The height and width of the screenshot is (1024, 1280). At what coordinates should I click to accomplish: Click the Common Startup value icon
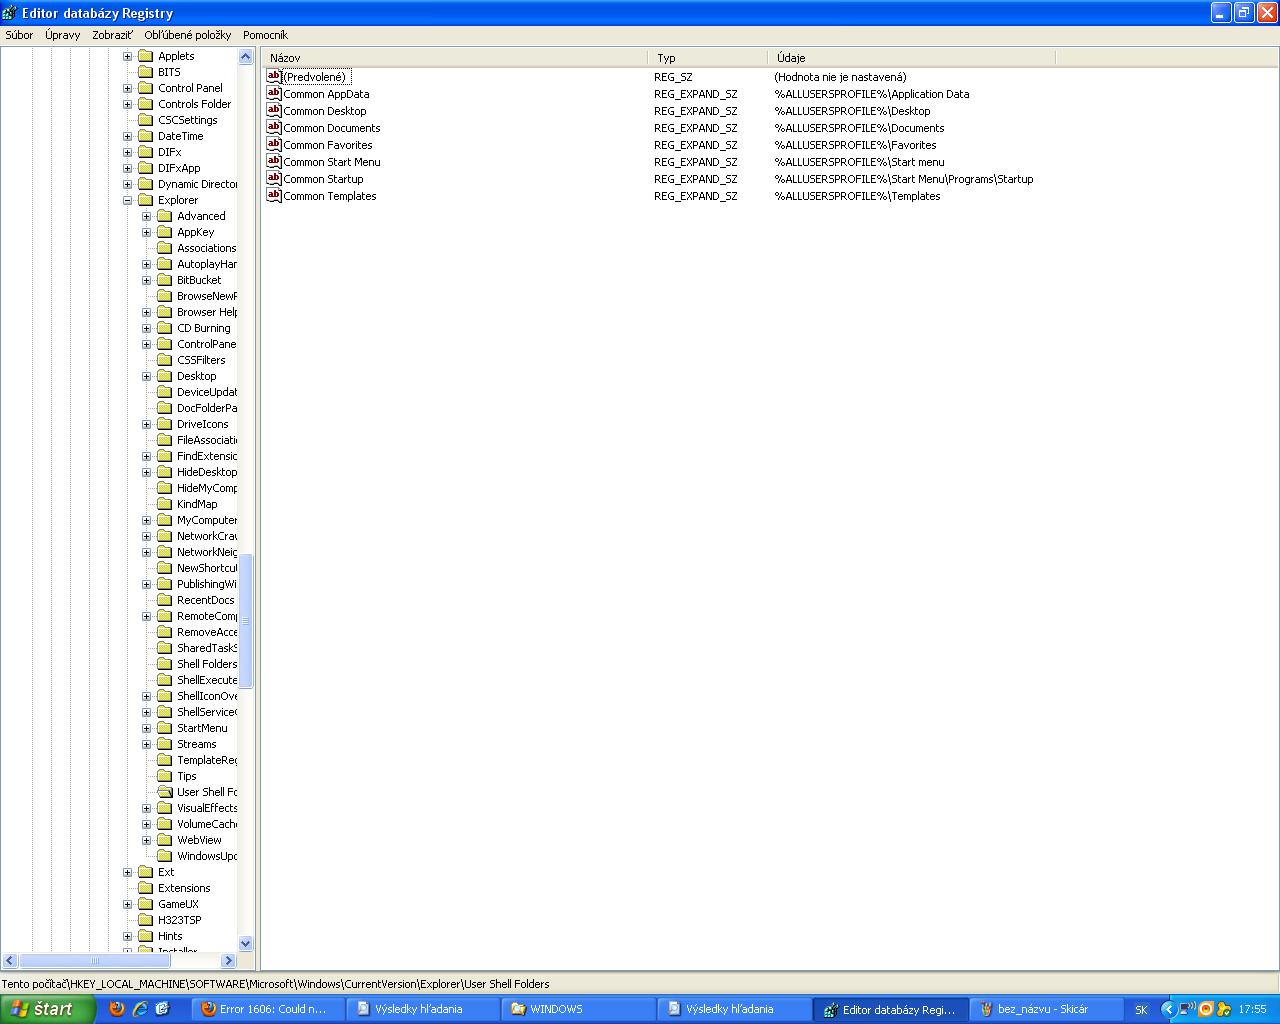[x=274, y=178]
